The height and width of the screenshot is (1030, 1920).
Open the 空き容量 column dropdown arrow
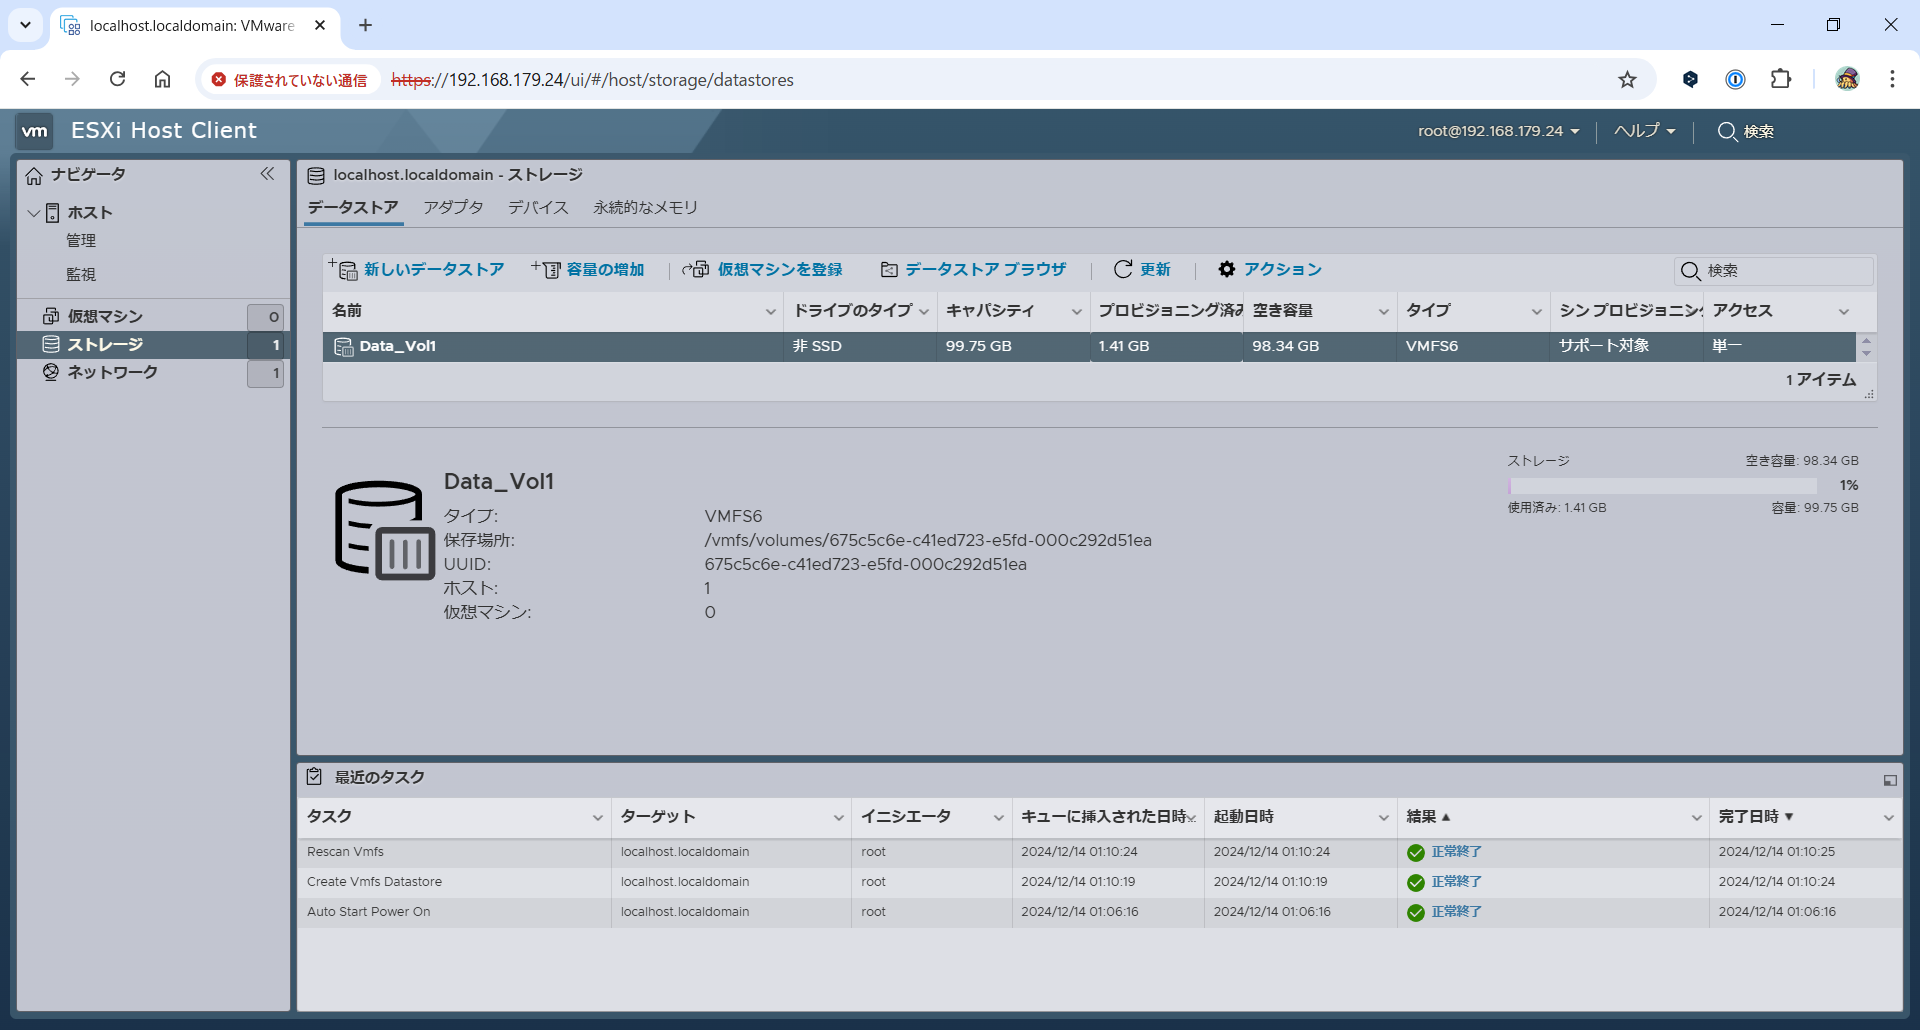click(x=1384, y=312)
